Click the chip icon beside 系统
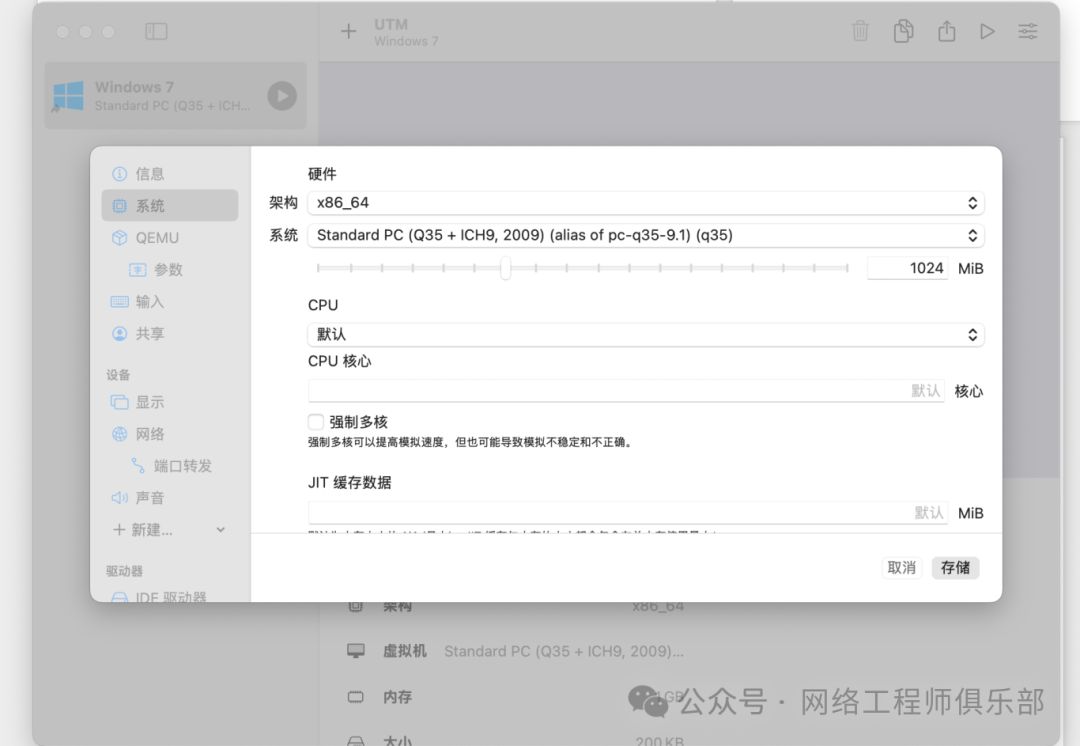 120,205
